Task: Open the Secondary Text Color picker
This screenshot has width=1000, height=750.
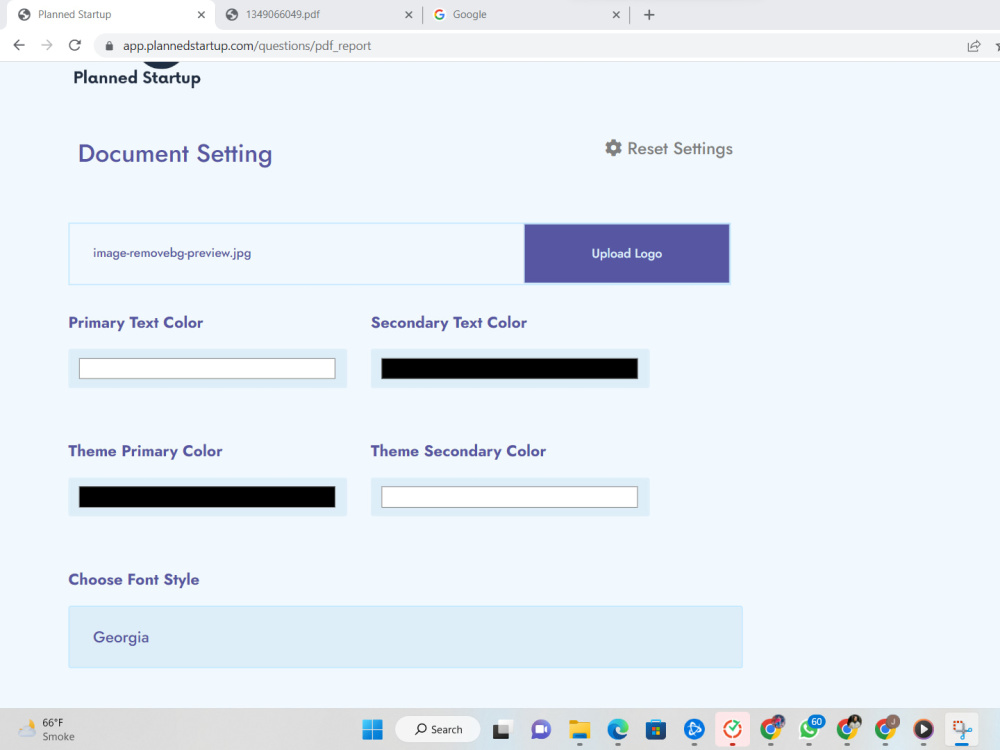Action: [x=510, y=369]
